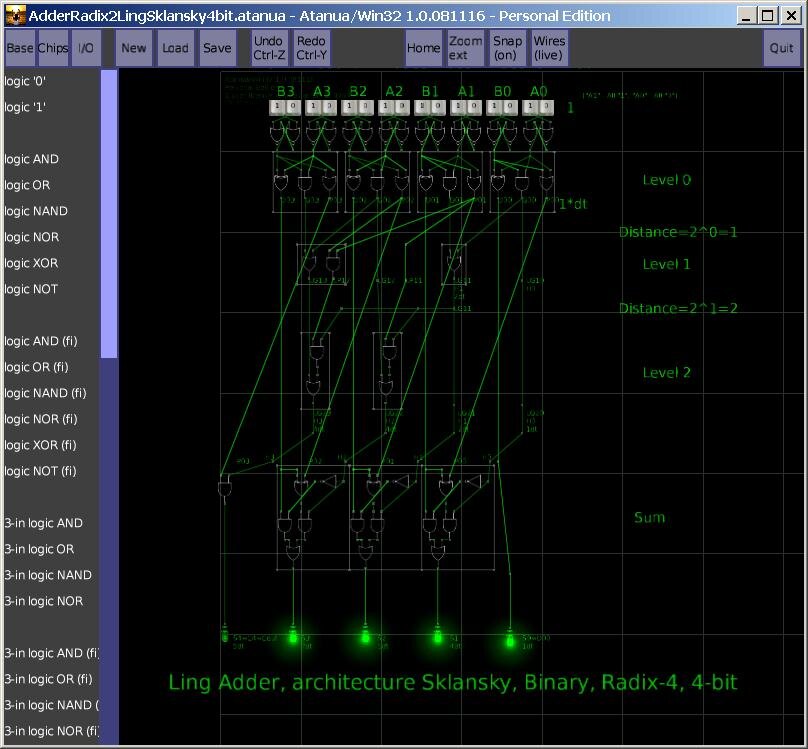Exit Atanua with the Quit button
The image size is (808, 749).
tap(782, 48)
